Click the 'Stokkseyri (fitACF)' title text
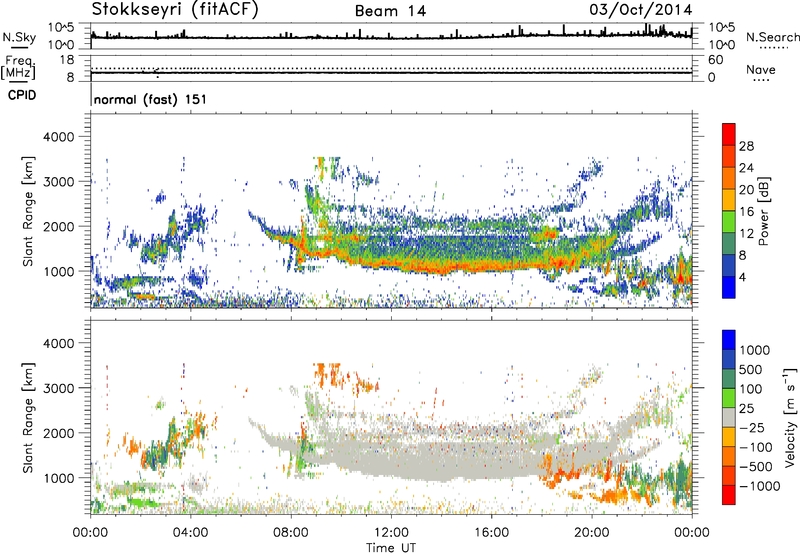 (x=175, y=10)
